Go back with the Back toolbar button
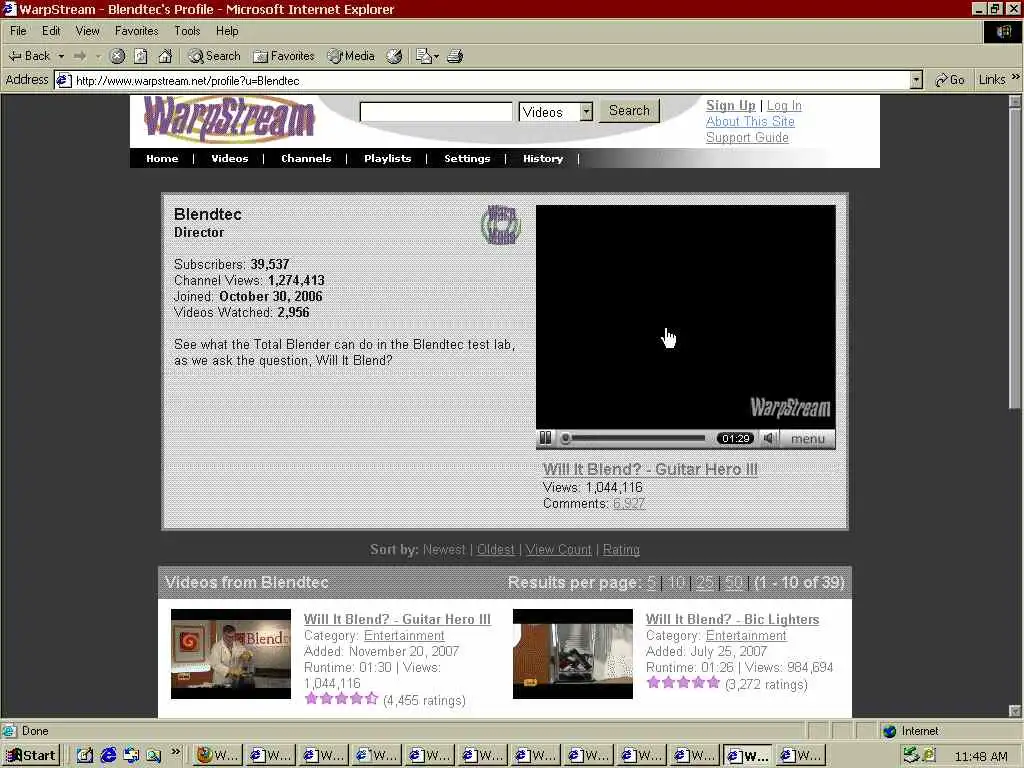Viewport: 1024px width, 768px height. coord(29,56)
